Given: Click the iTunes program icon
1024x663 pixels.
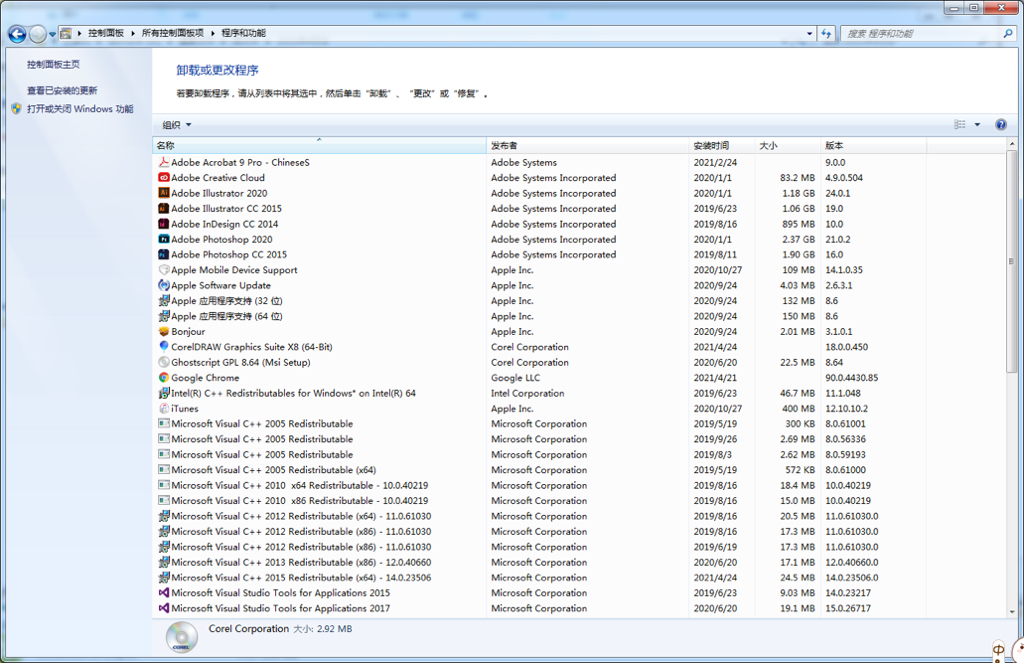Looking at the screenshot, I should tap(164, 408).
